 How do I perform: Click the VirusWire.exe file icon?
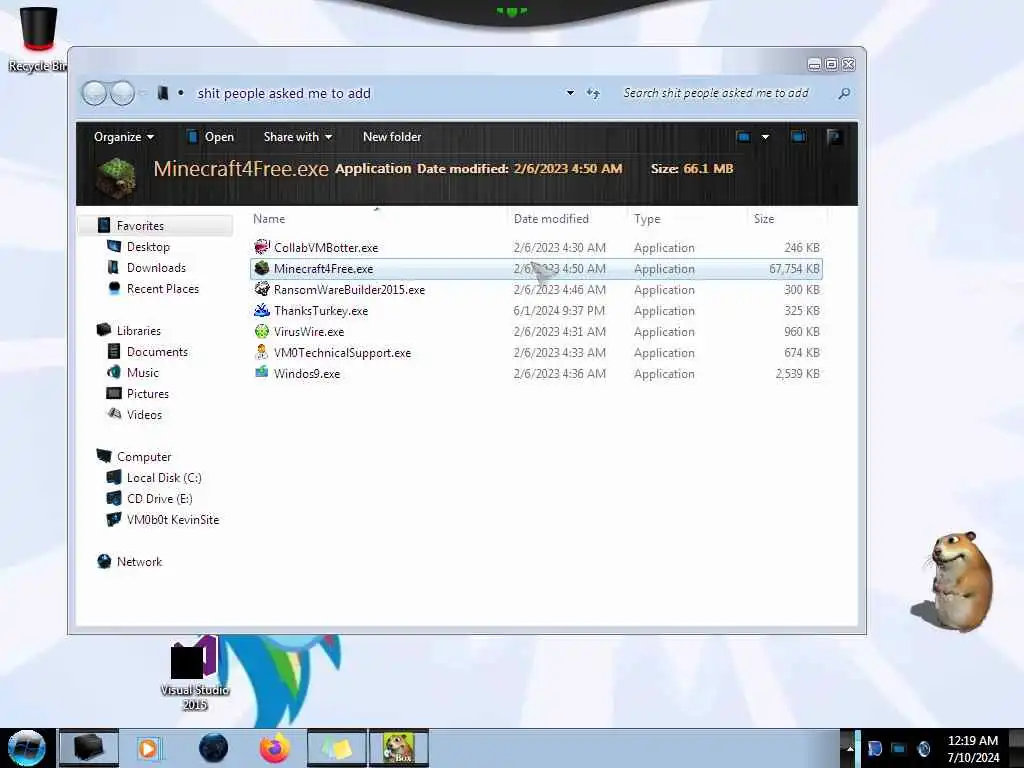[262, 331]
